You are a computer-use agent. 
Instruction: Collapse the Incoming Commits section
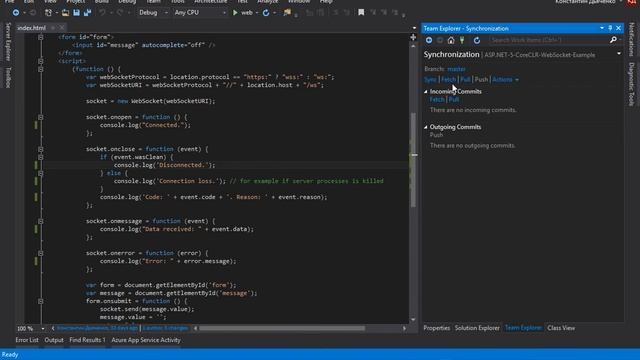click(x=426, y=91)
